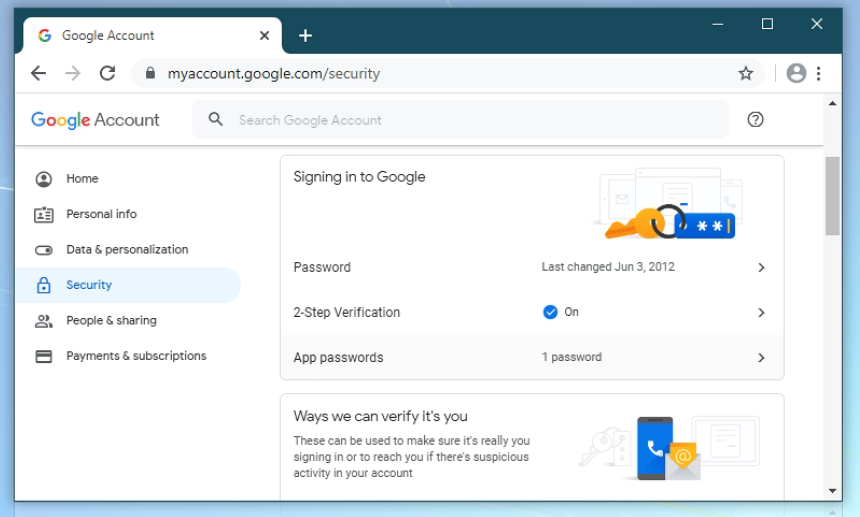
Task: Expand the App passwords row chevron
Action: (761, 358)
